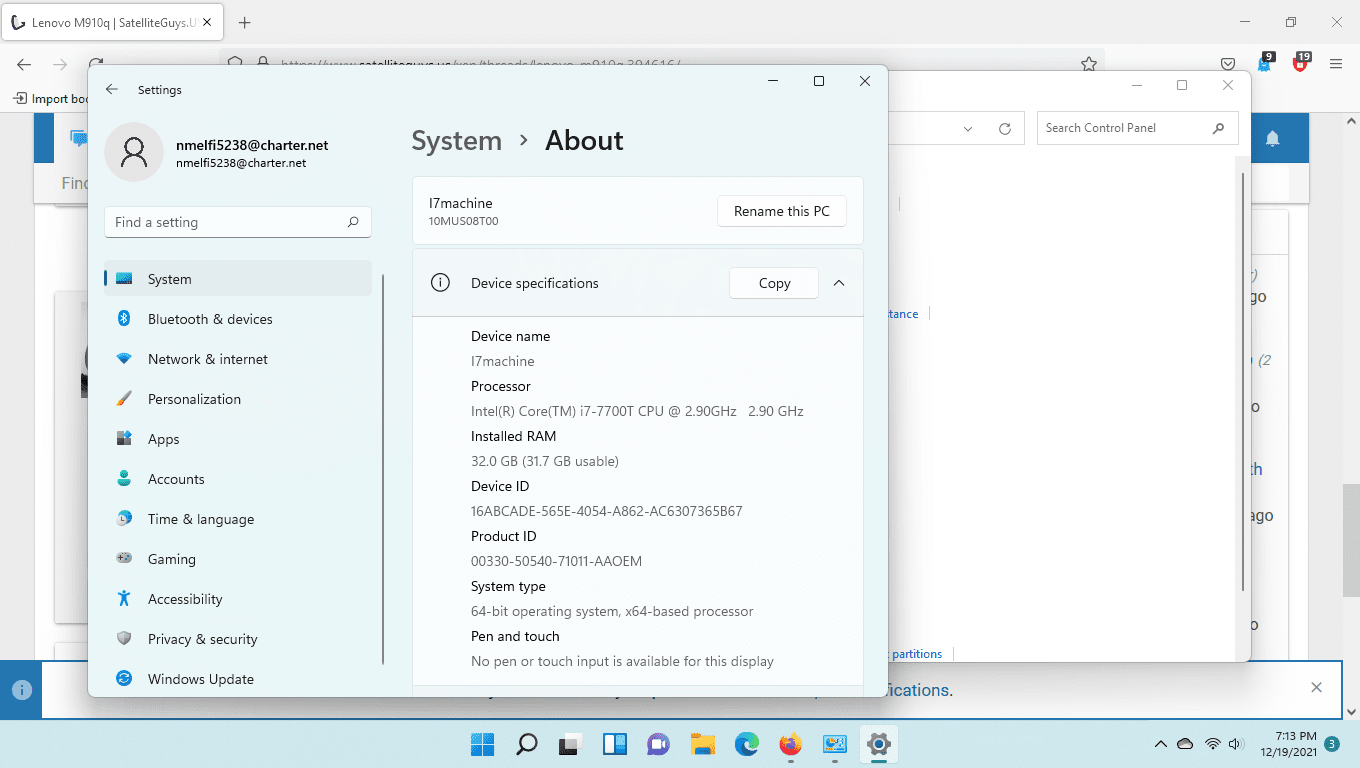Click the OneDrive cloud tray icon
The height and width of the screenshot is (768, 1360).
point(1185,744)
